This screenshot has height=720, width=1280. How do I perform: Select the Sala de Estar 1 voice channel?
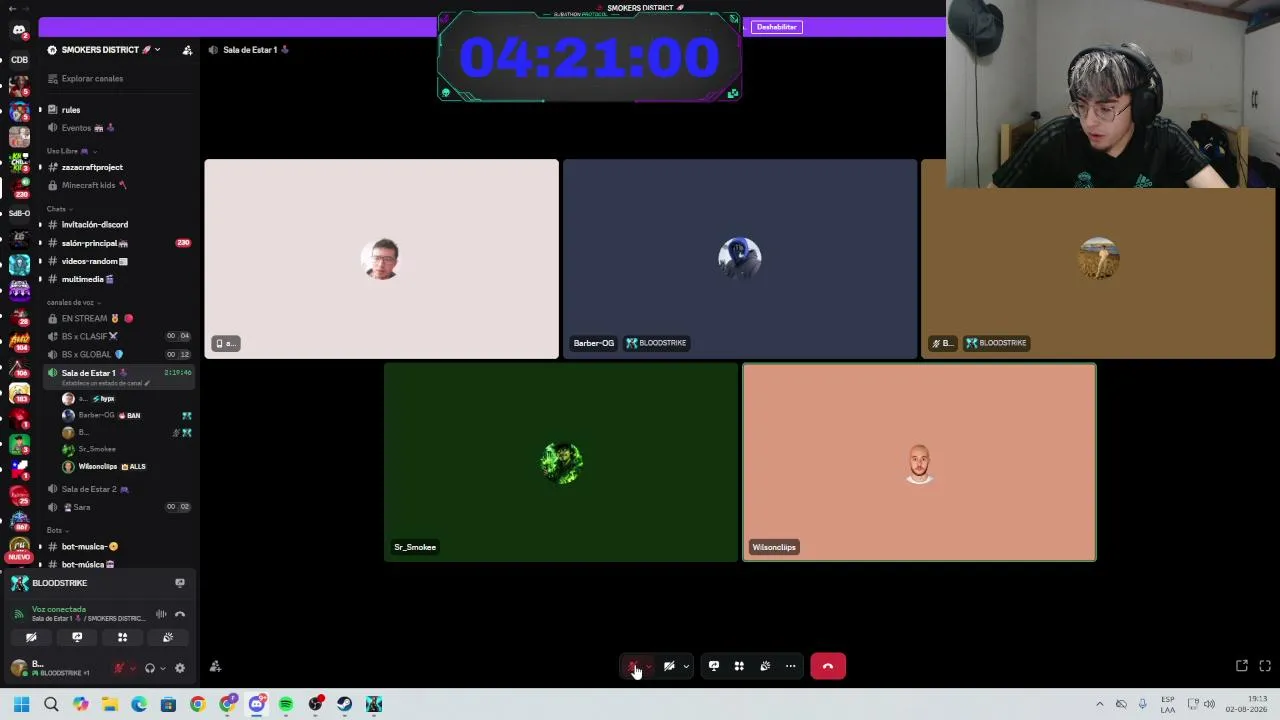click(118, 373)
